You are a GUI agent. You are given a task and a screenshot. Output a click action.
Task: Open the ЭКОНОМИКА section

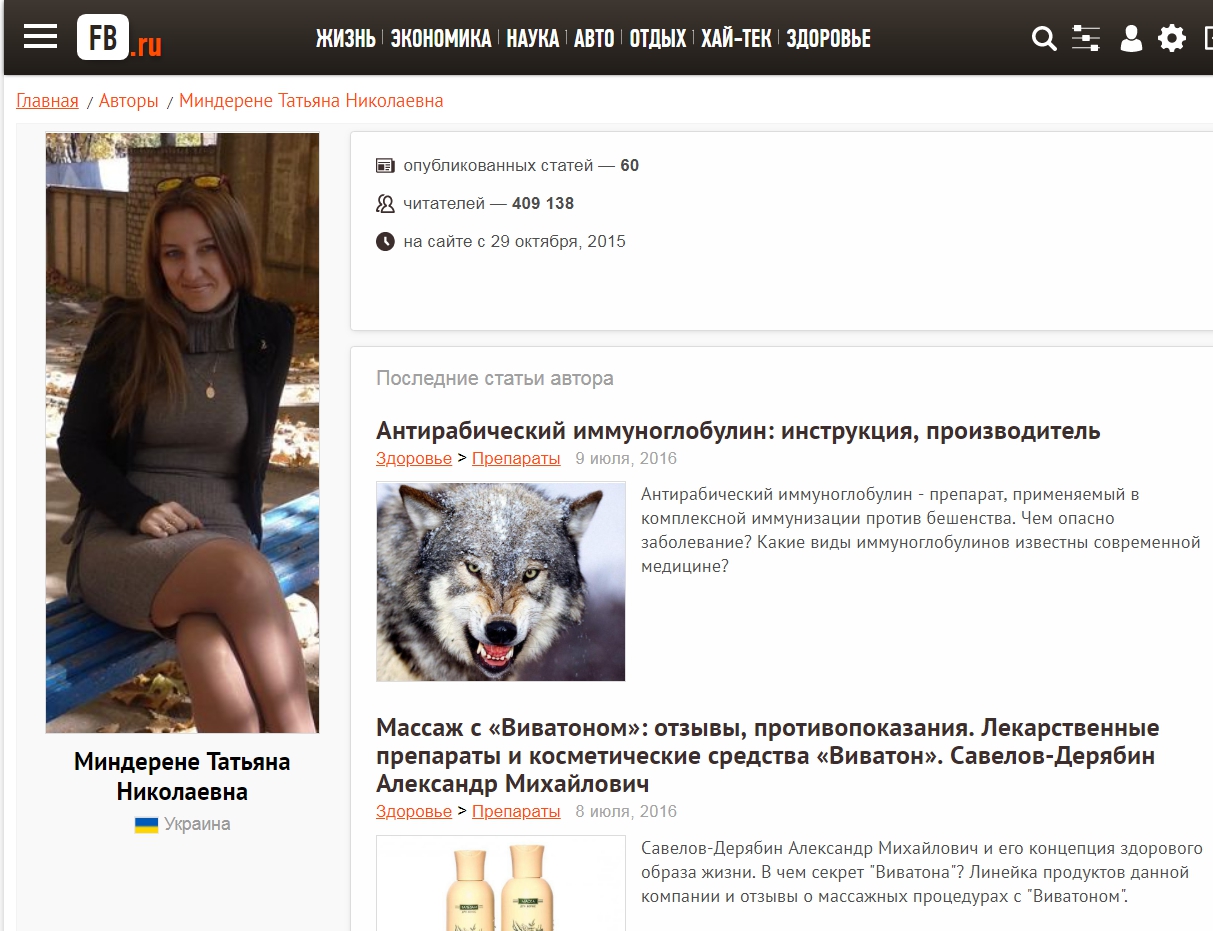(x=441, y=38)
